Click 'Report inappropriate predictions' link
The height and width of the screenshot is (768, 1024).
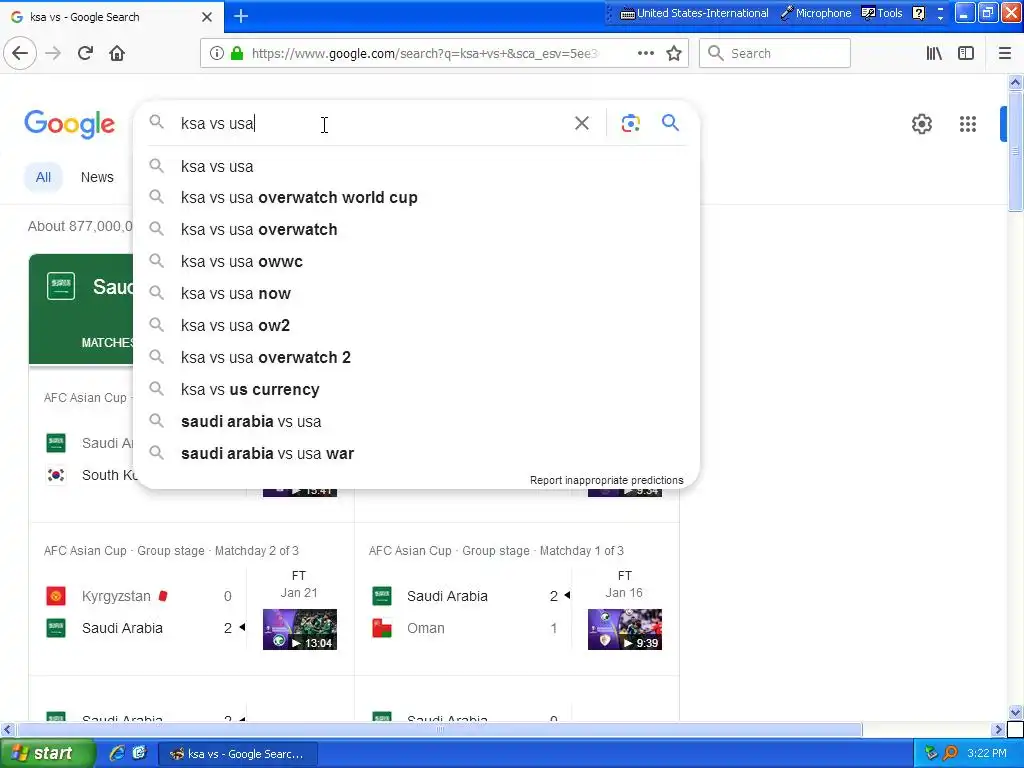tap(606, 480)
